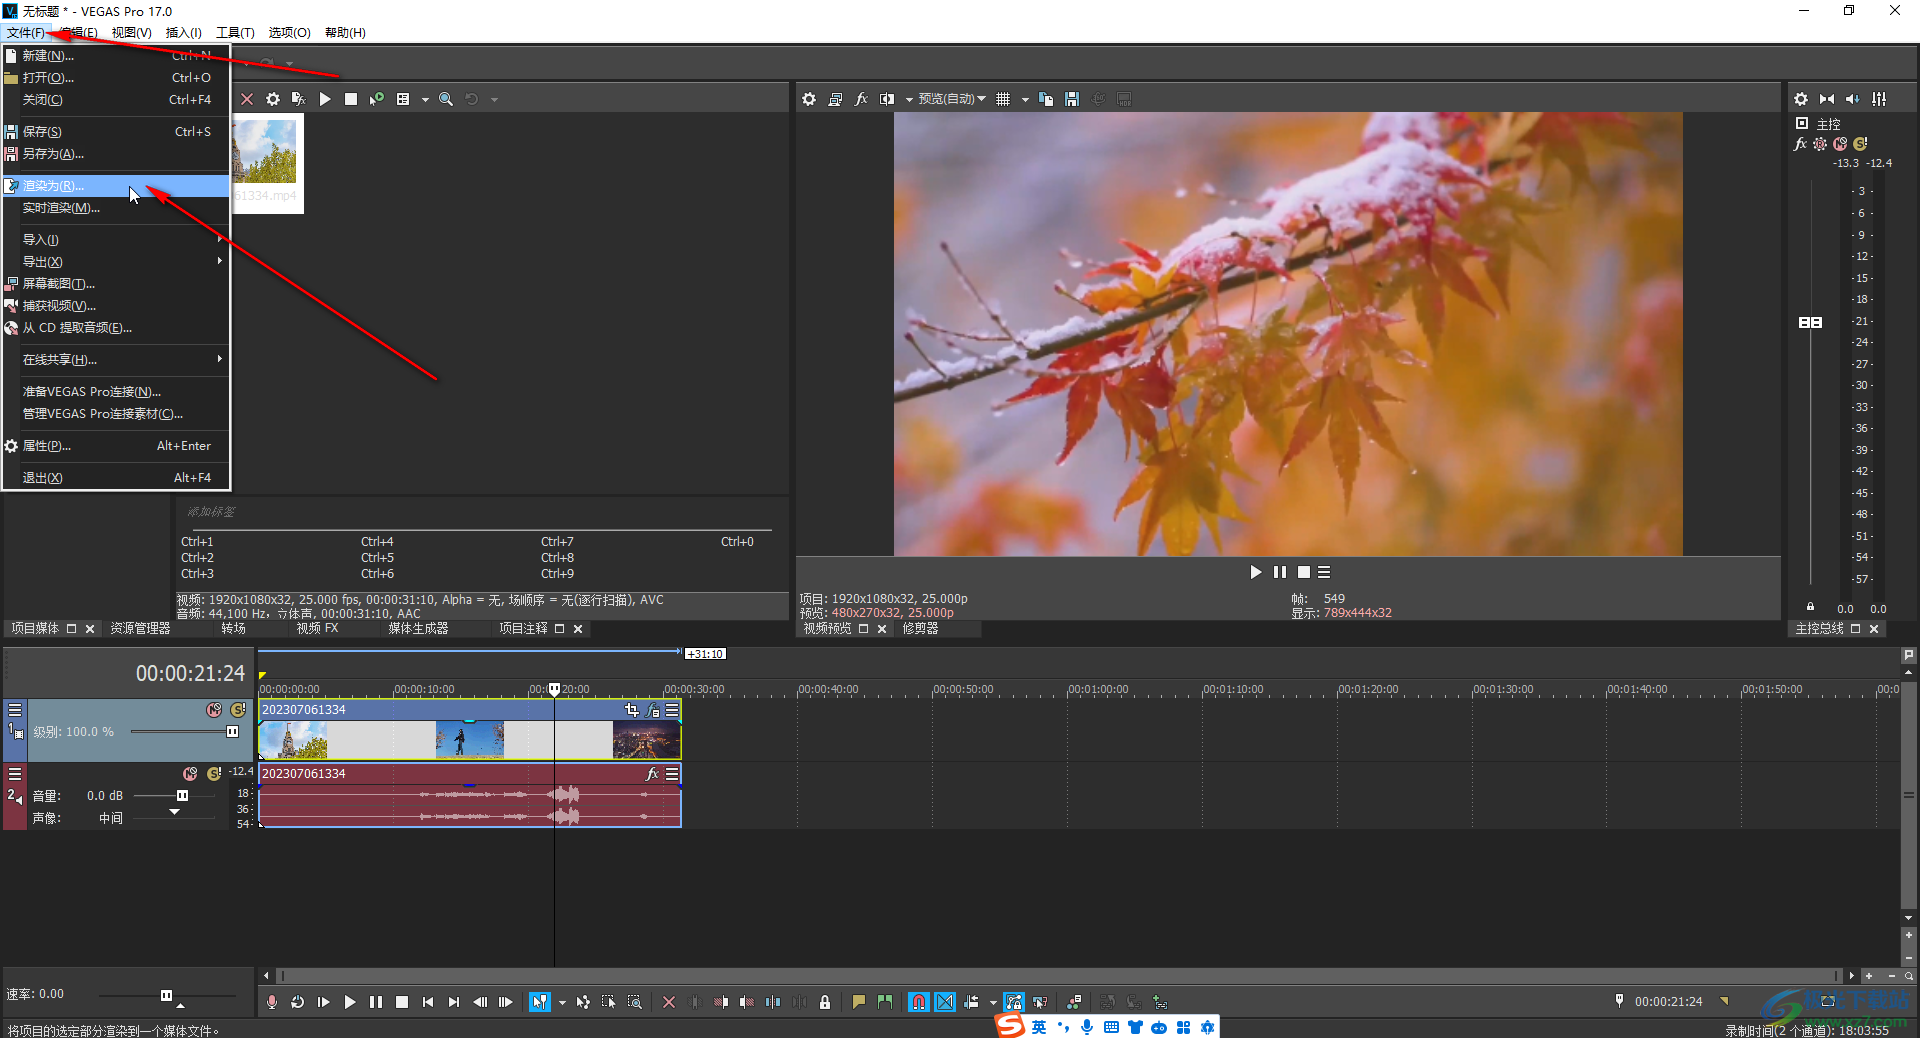Viewport: 1920px width, 1038px height.
Task: Toggle loop playback on transport bar
Action: click(298, 1002)
